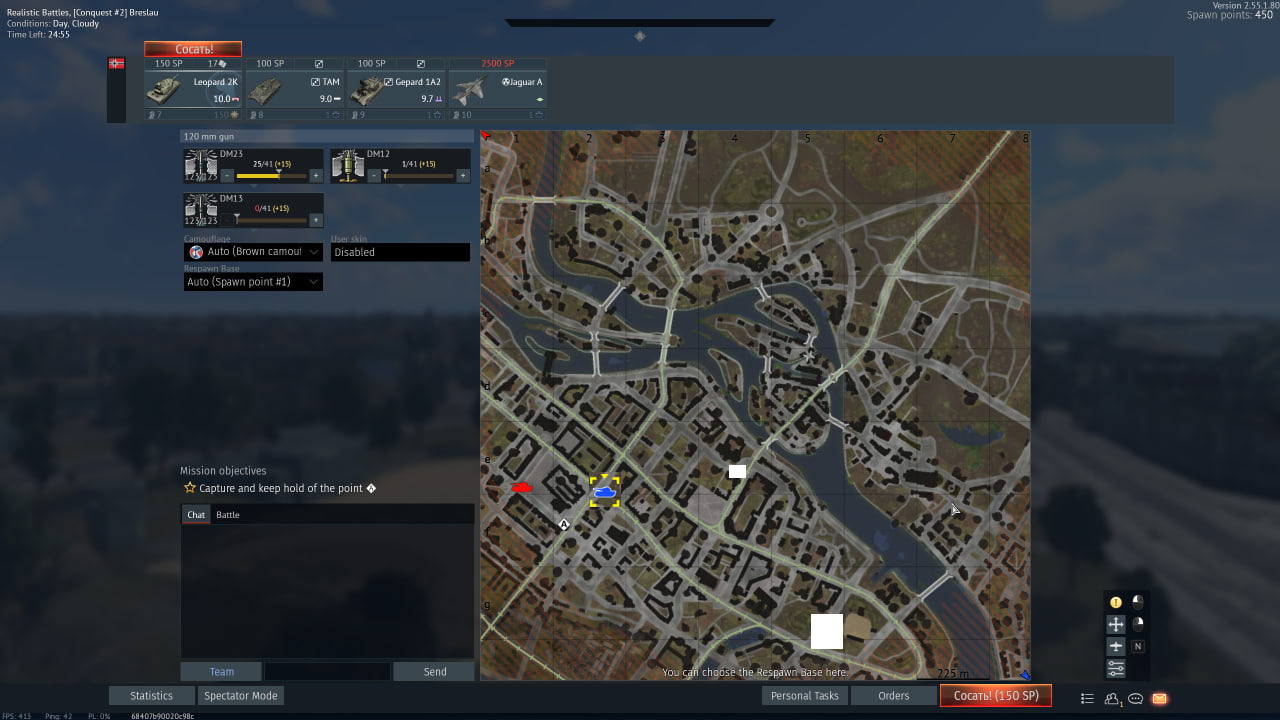Toggle the yellow exclamation alert icon
Viewport: 1280px width, 720px height.
1116,602
